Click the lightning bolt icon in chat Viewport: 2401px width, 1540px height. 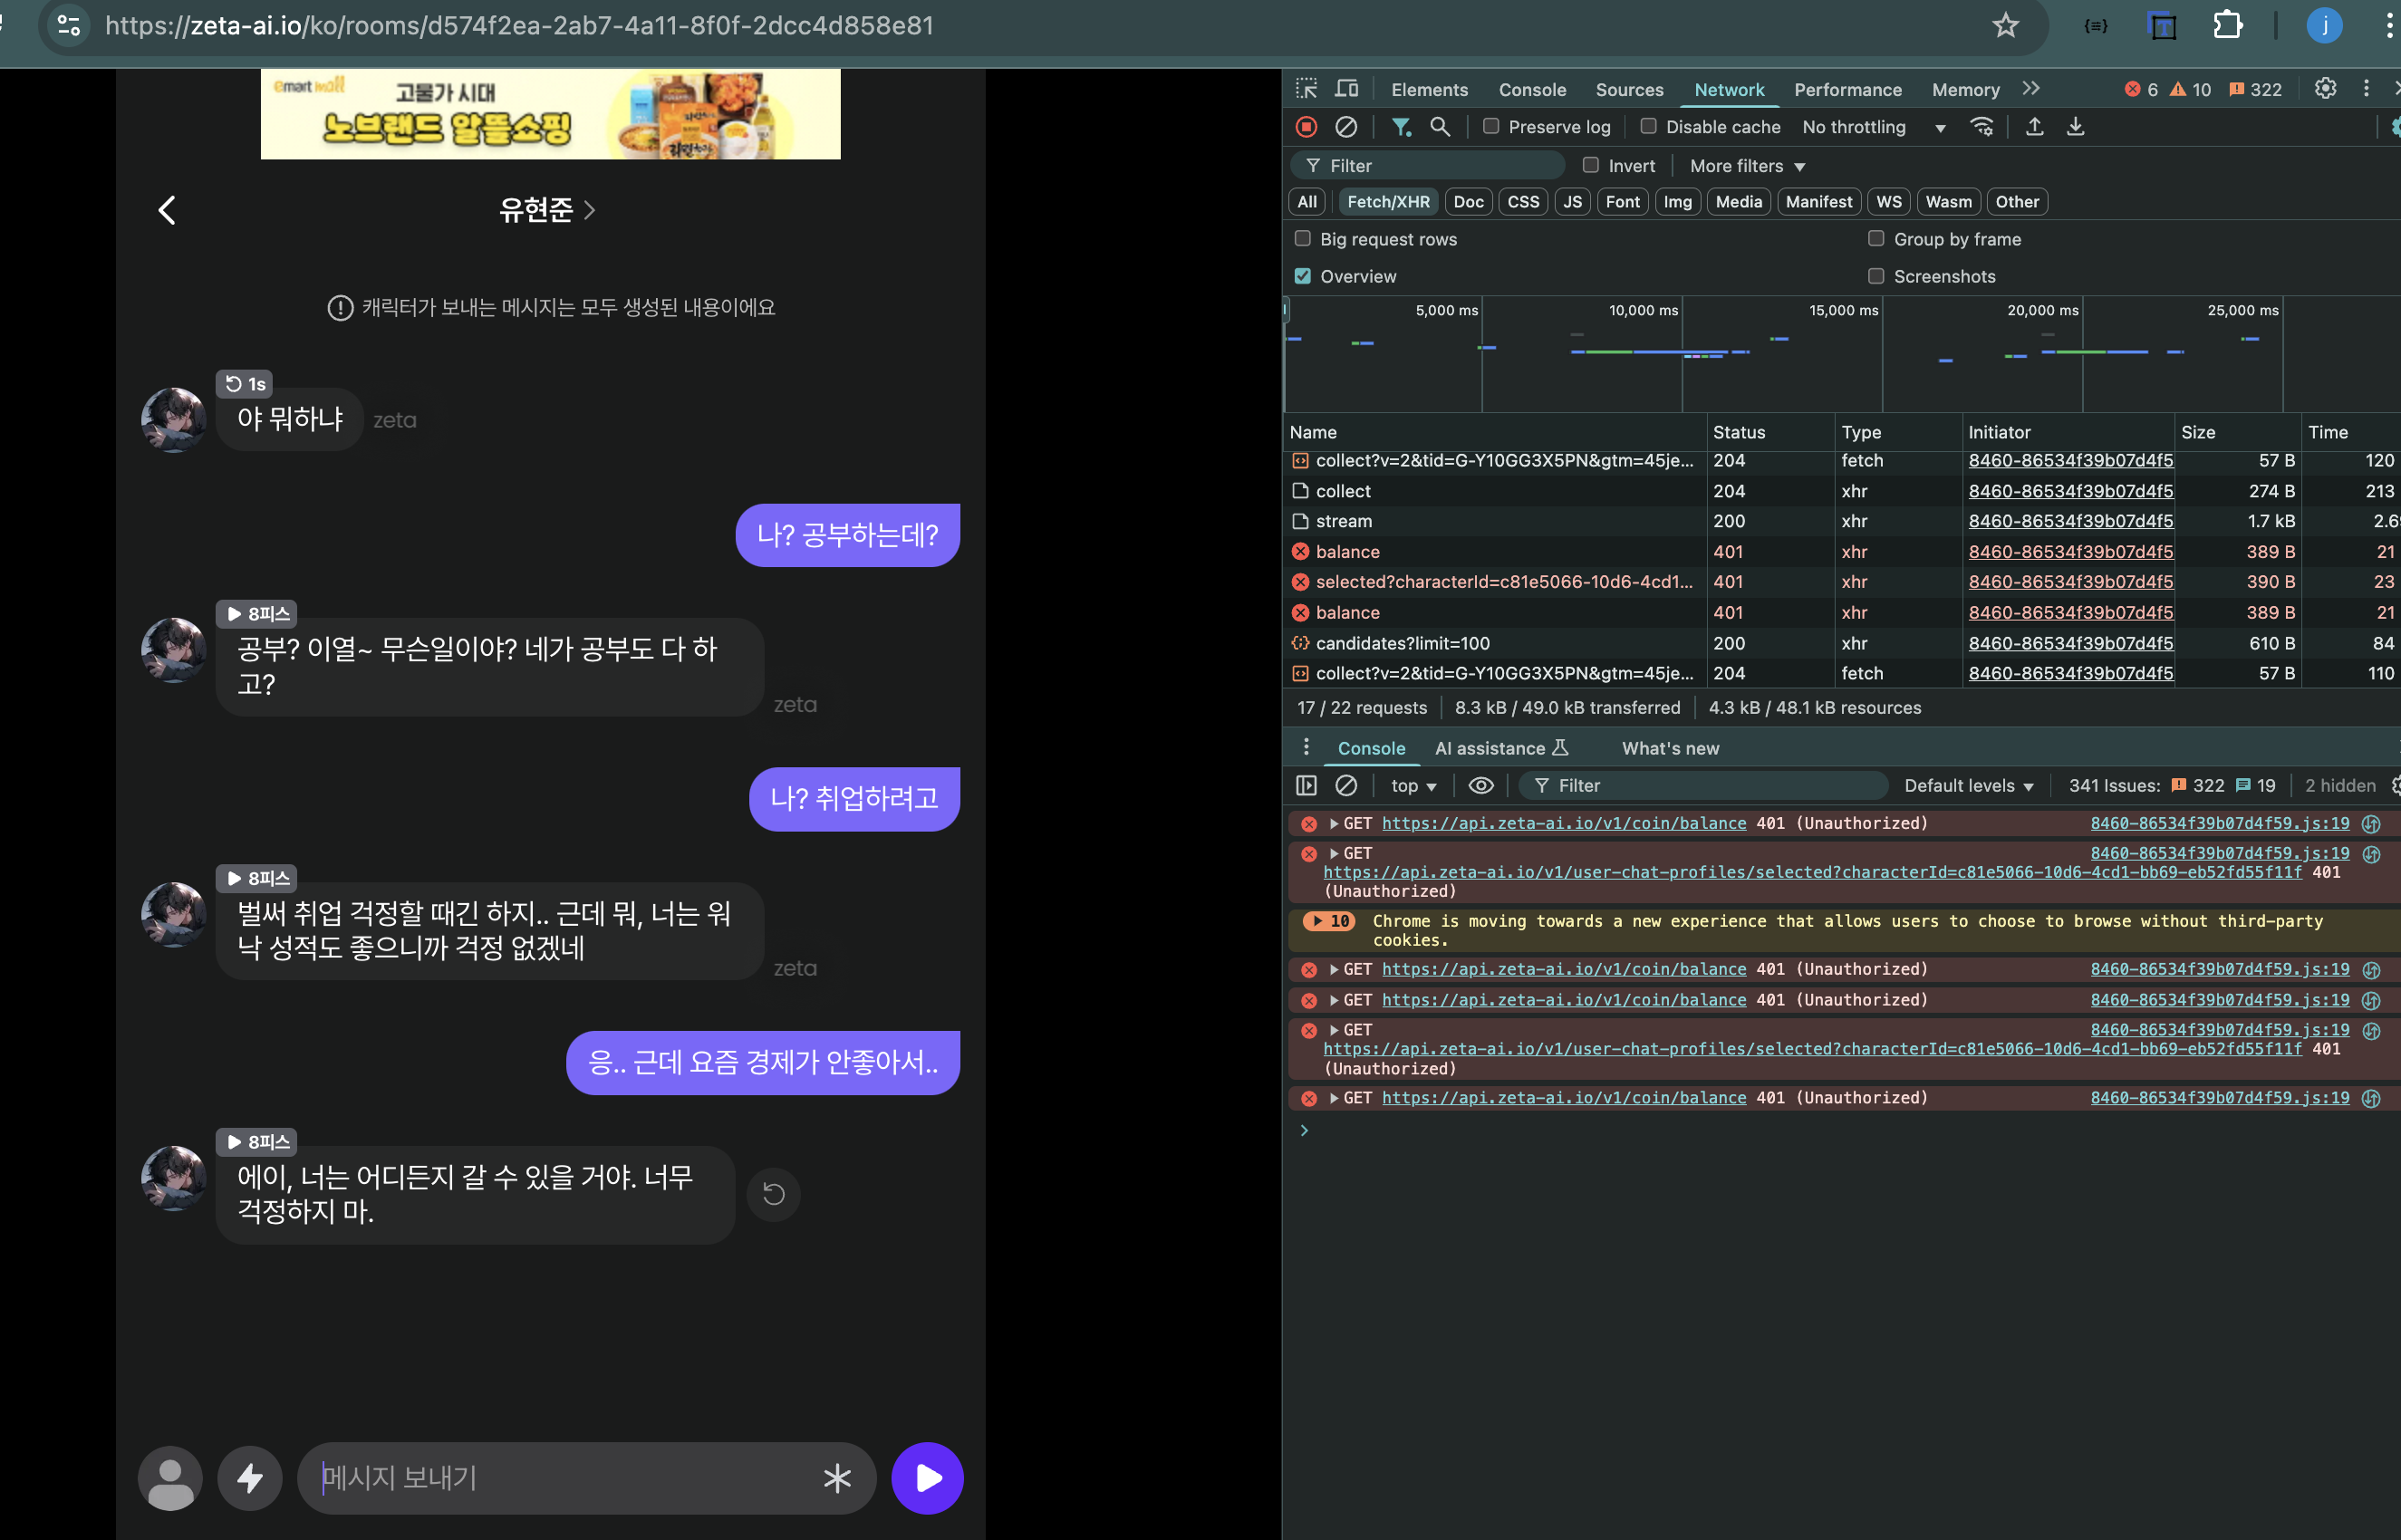pyautogui.click(x=250, y=1477)
